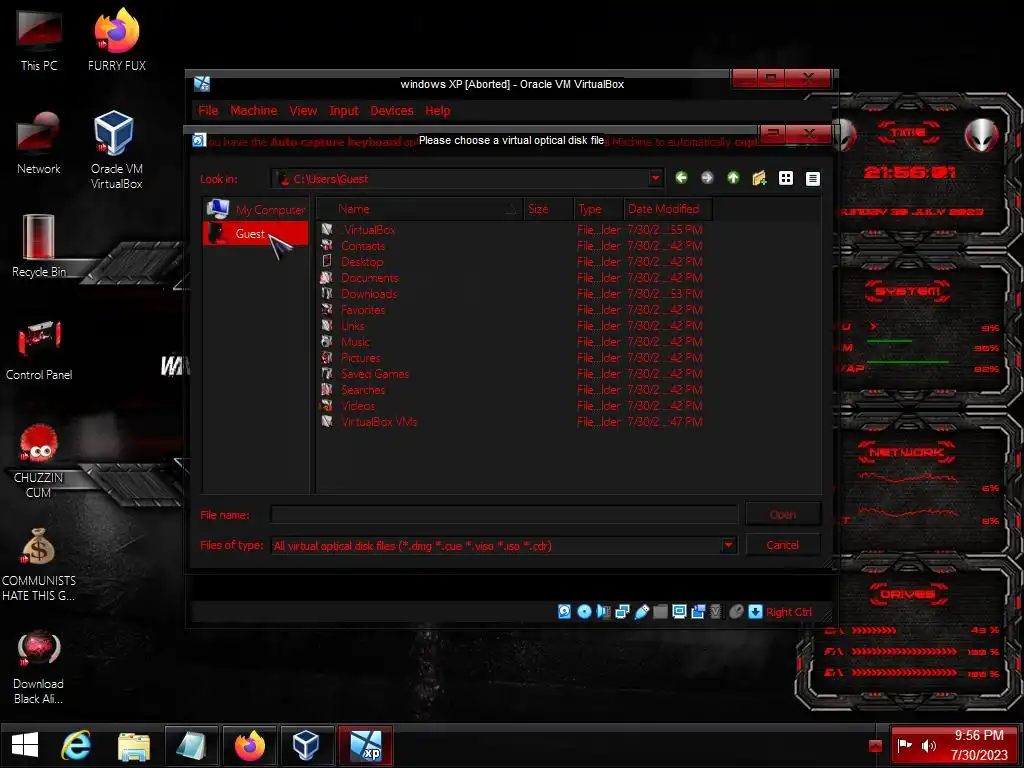Go back in the file dialog
The height and width of the screenshot is (768, 1024).
tap(681, 178)
